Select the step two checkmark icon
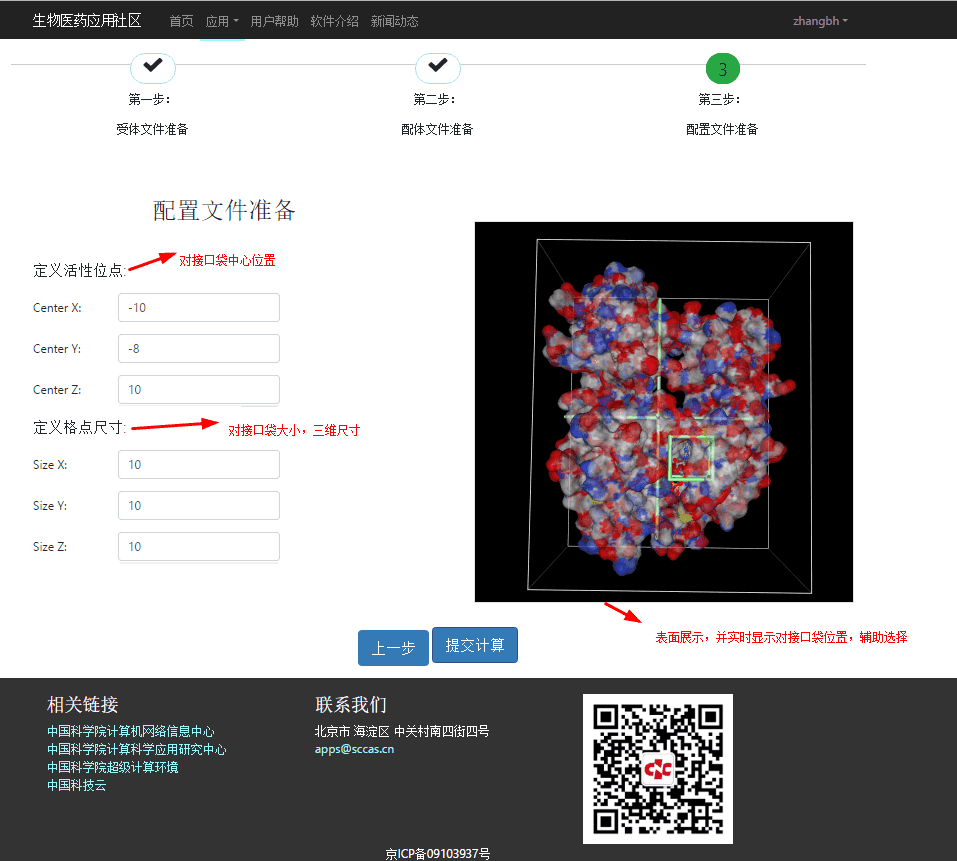957x861 pixels. coord(438,67)
